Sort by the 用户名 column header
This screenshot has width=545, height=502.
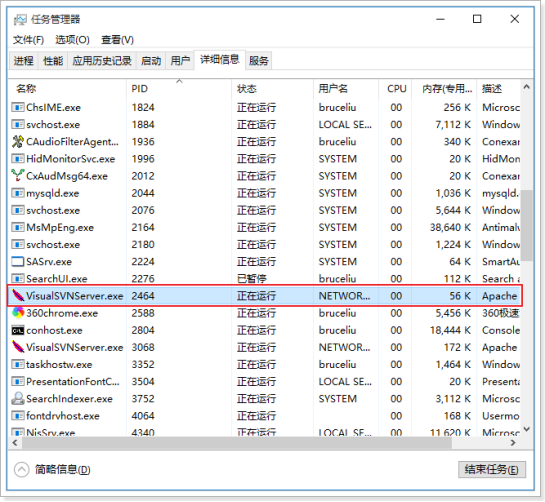coord(345,89)
